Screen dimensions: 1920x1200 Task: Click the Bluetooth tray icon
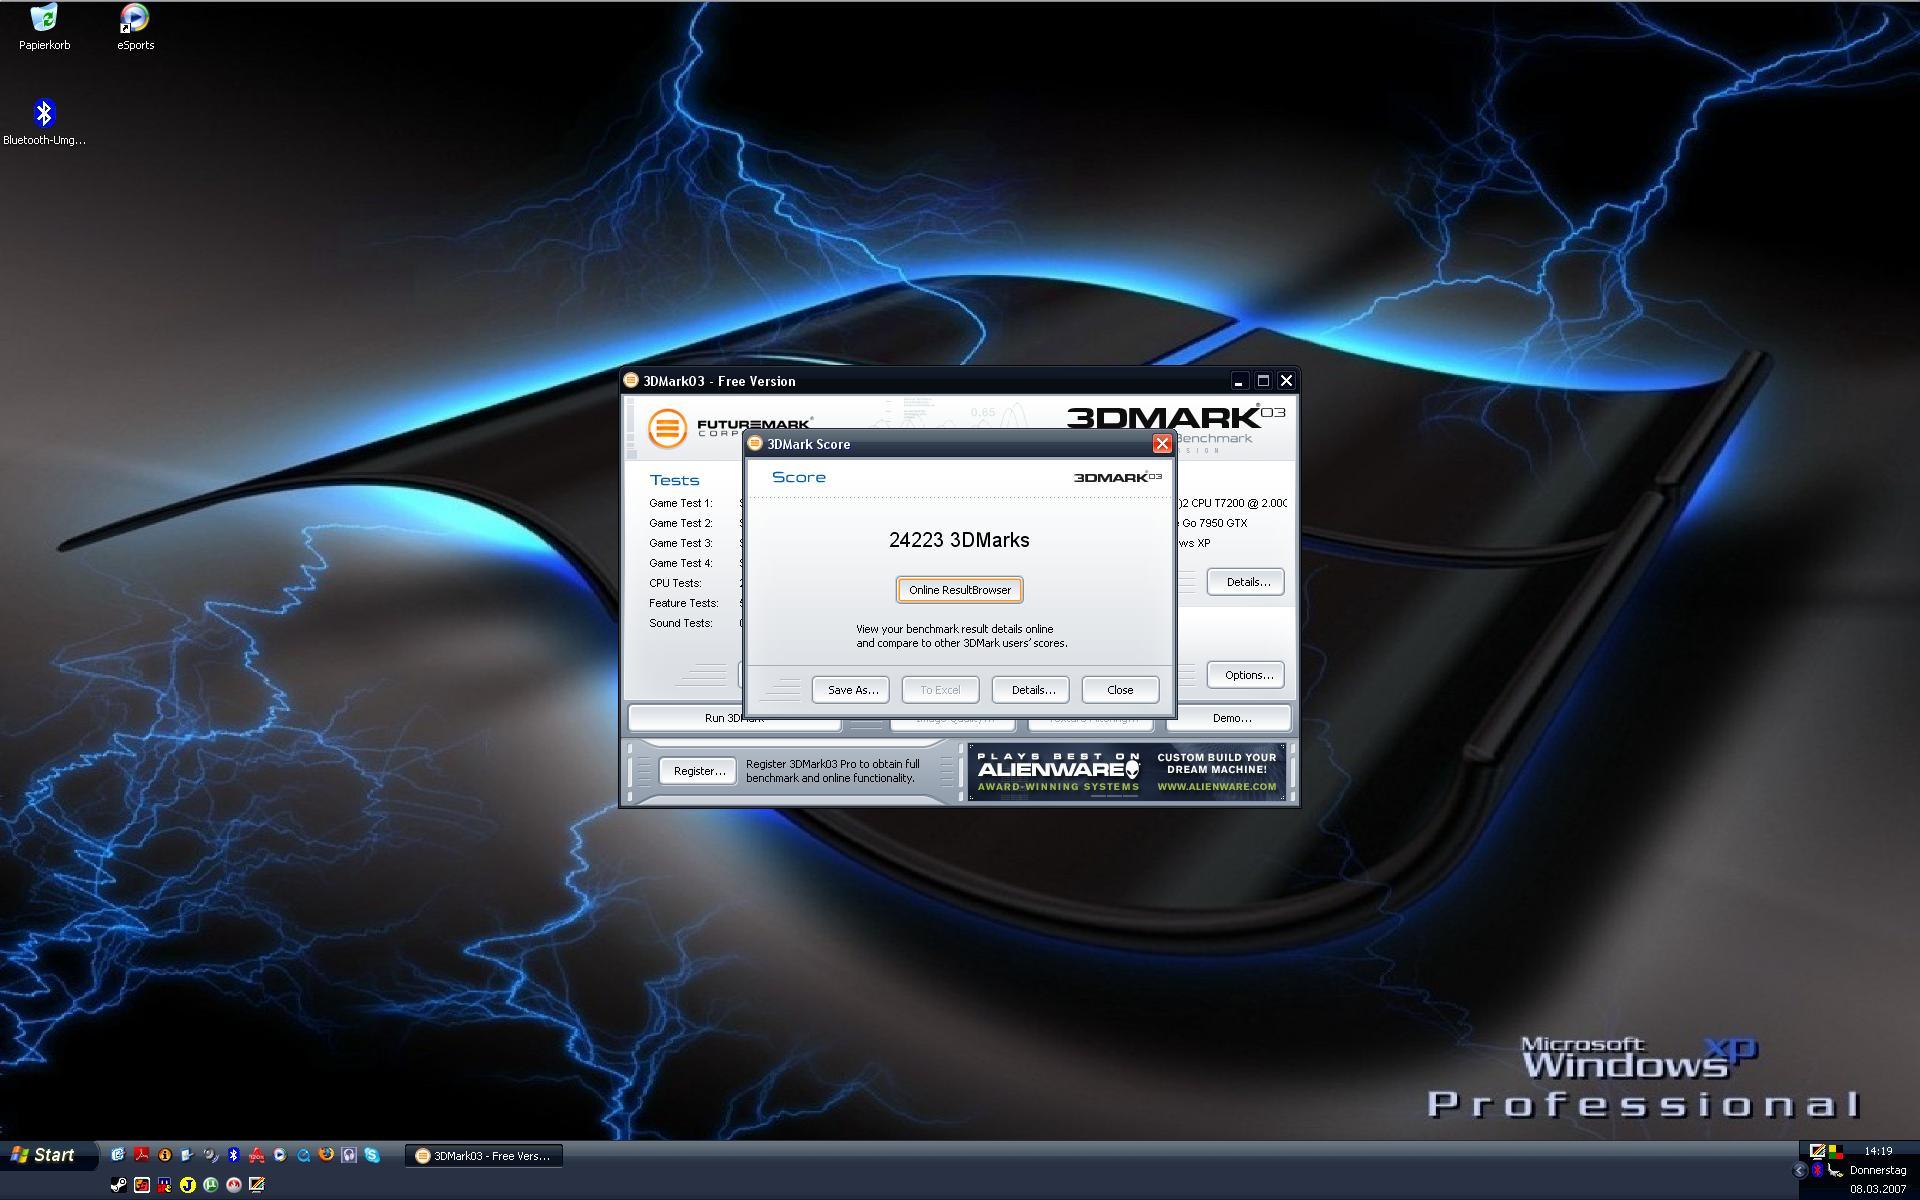click(1817, 1170)
